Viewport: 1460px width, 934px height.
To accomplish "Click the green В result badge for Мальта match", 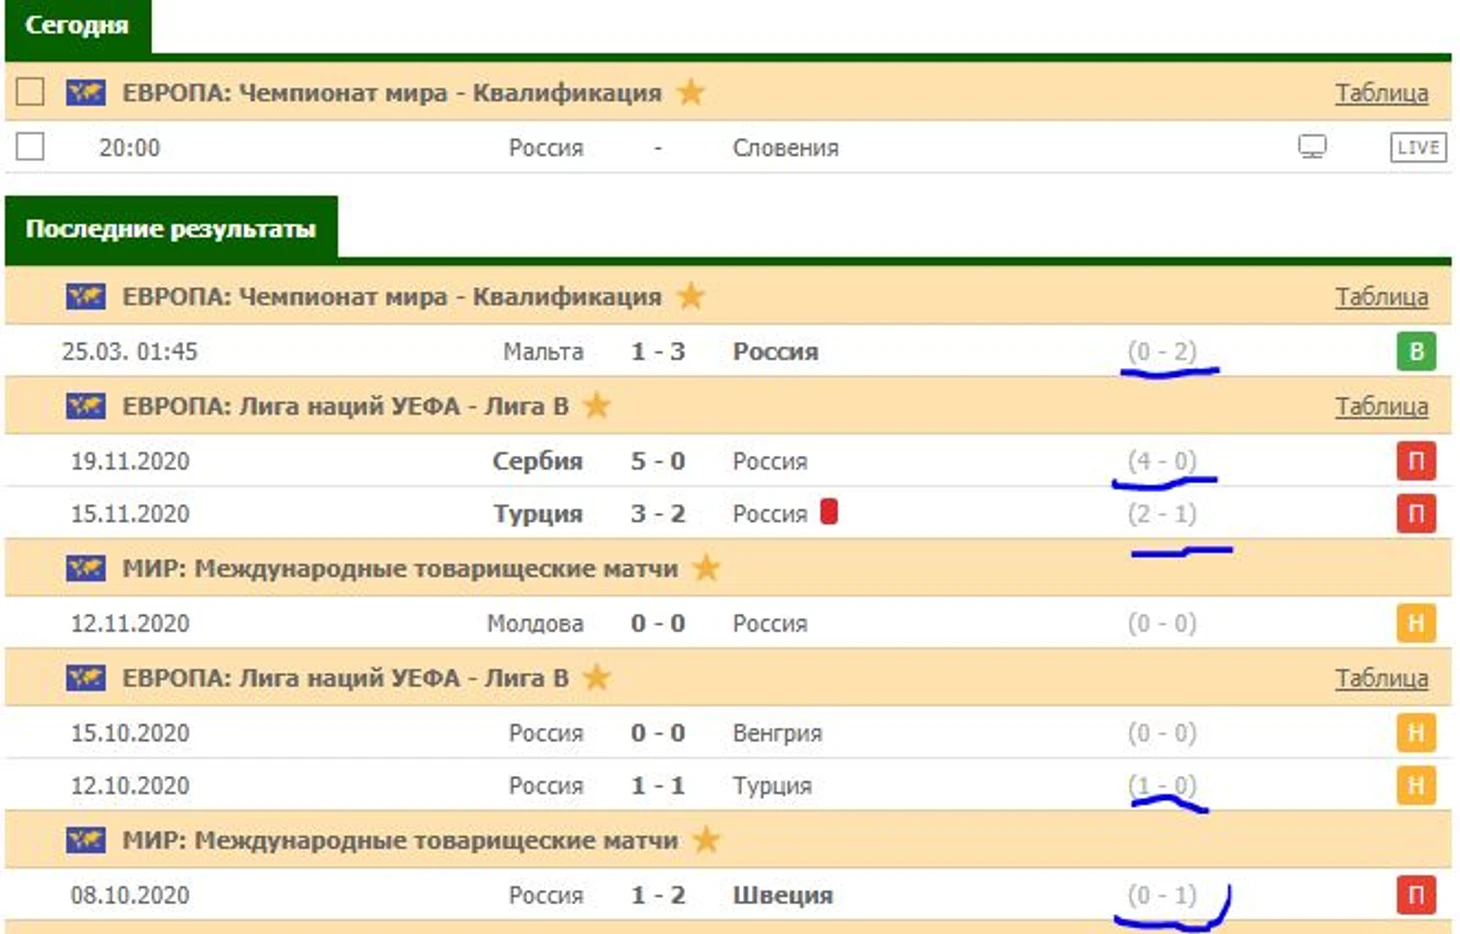I will coord(1415,352).
